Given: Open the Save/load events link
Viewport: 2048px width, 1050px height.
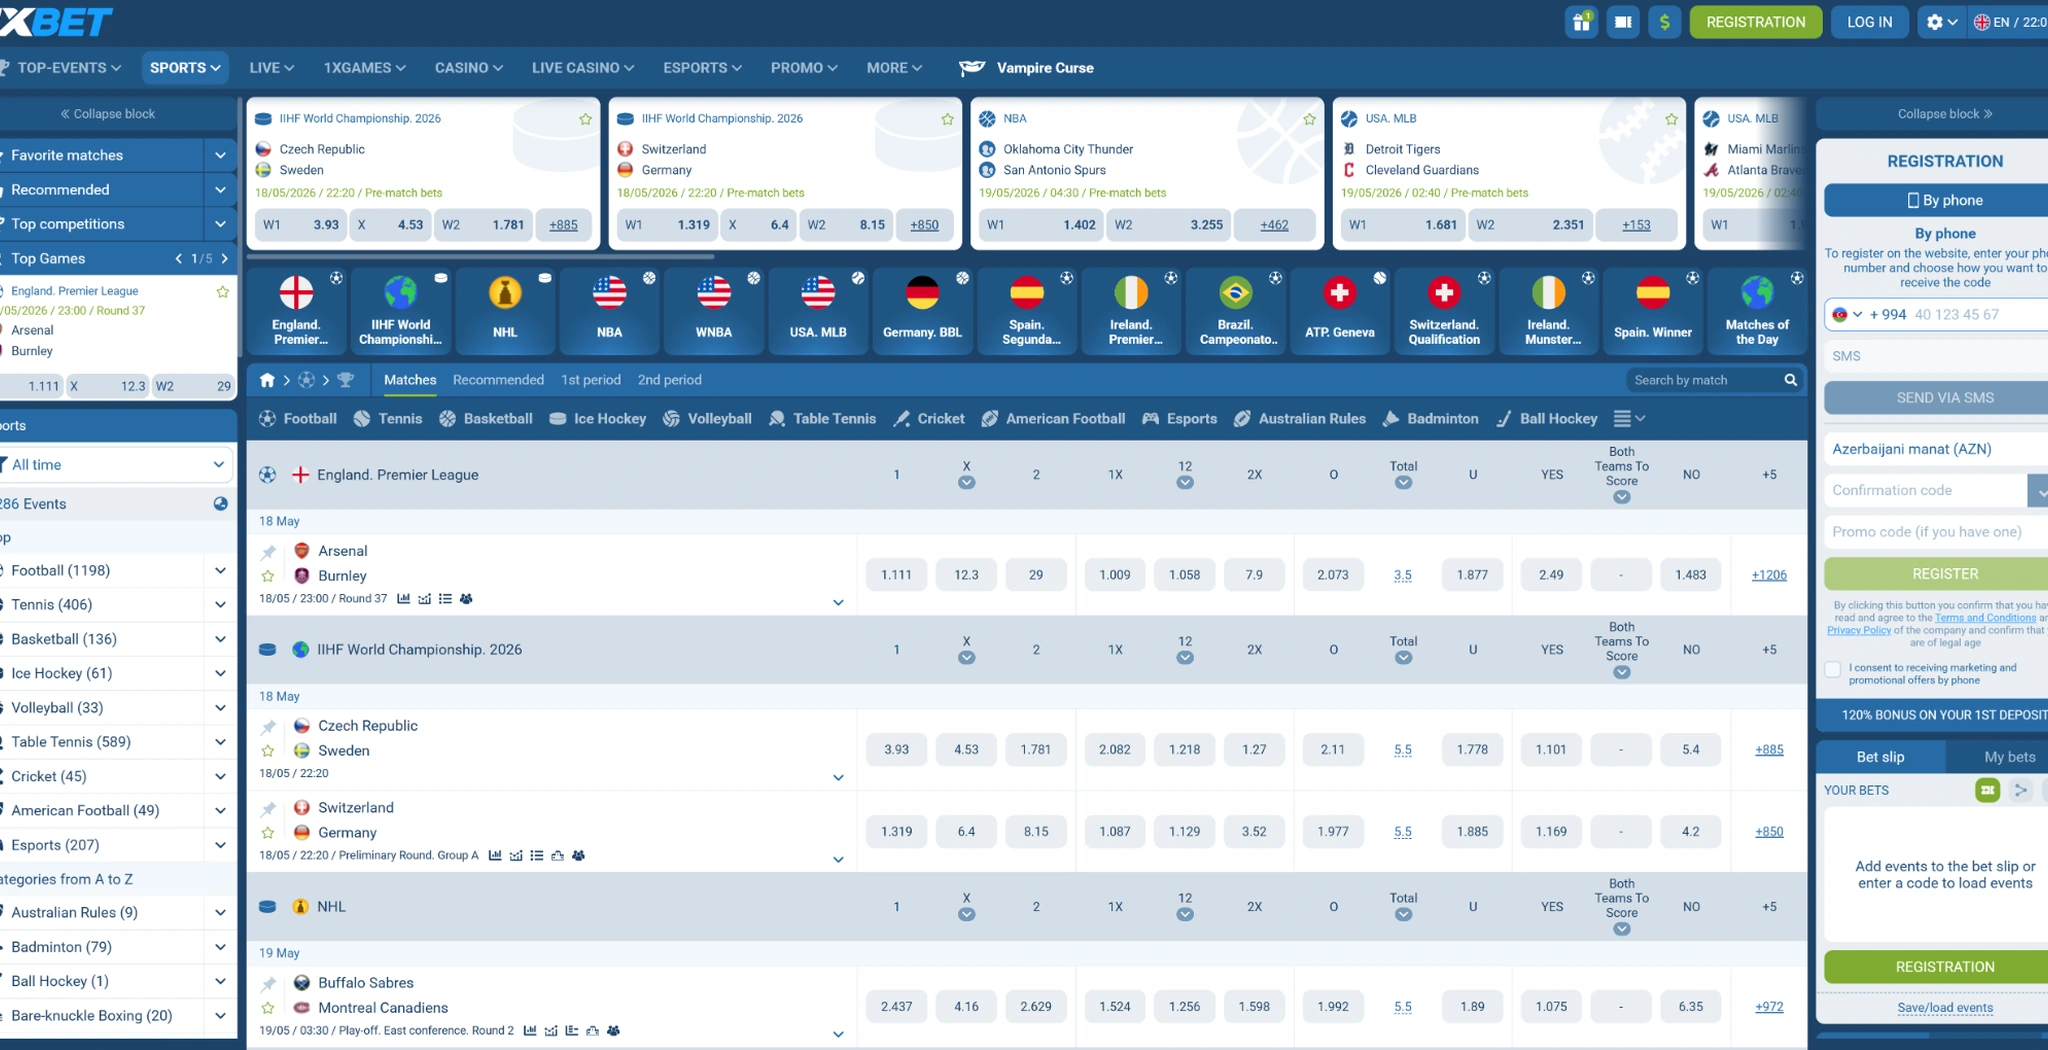Looking at the screenshot, I should pos(1945,1008).
